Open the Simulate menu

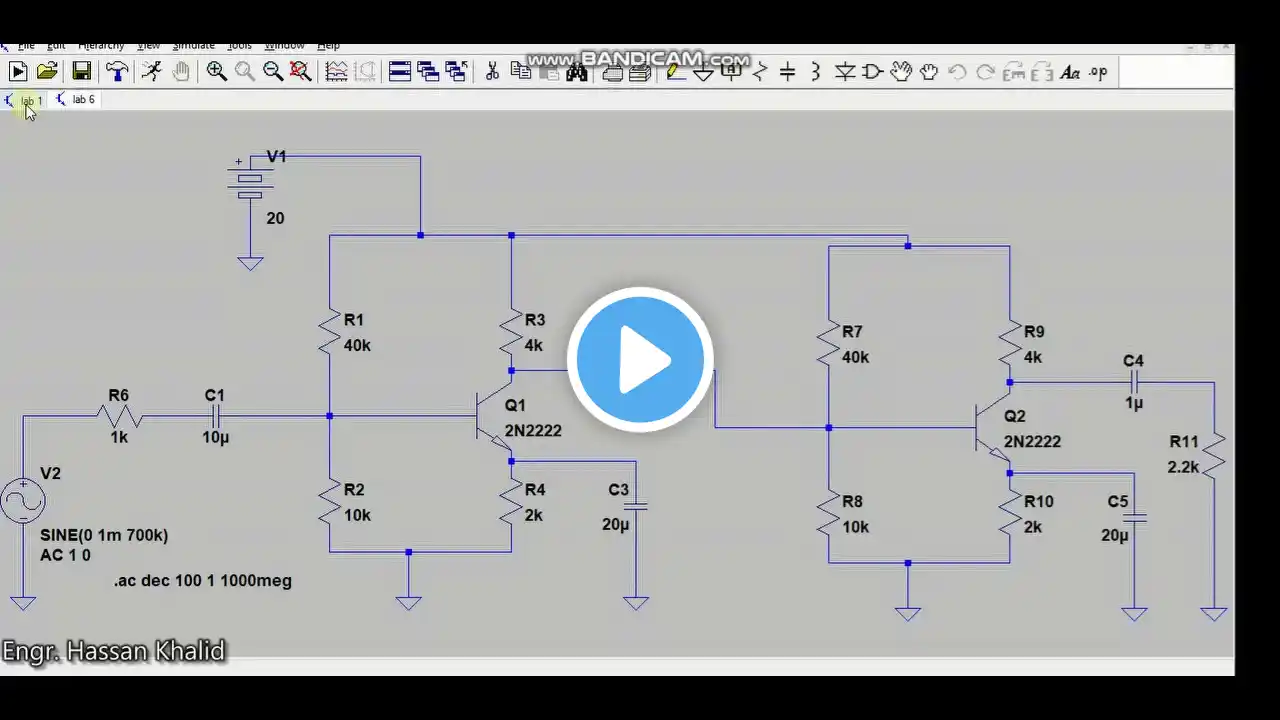(x=193, y=46)
